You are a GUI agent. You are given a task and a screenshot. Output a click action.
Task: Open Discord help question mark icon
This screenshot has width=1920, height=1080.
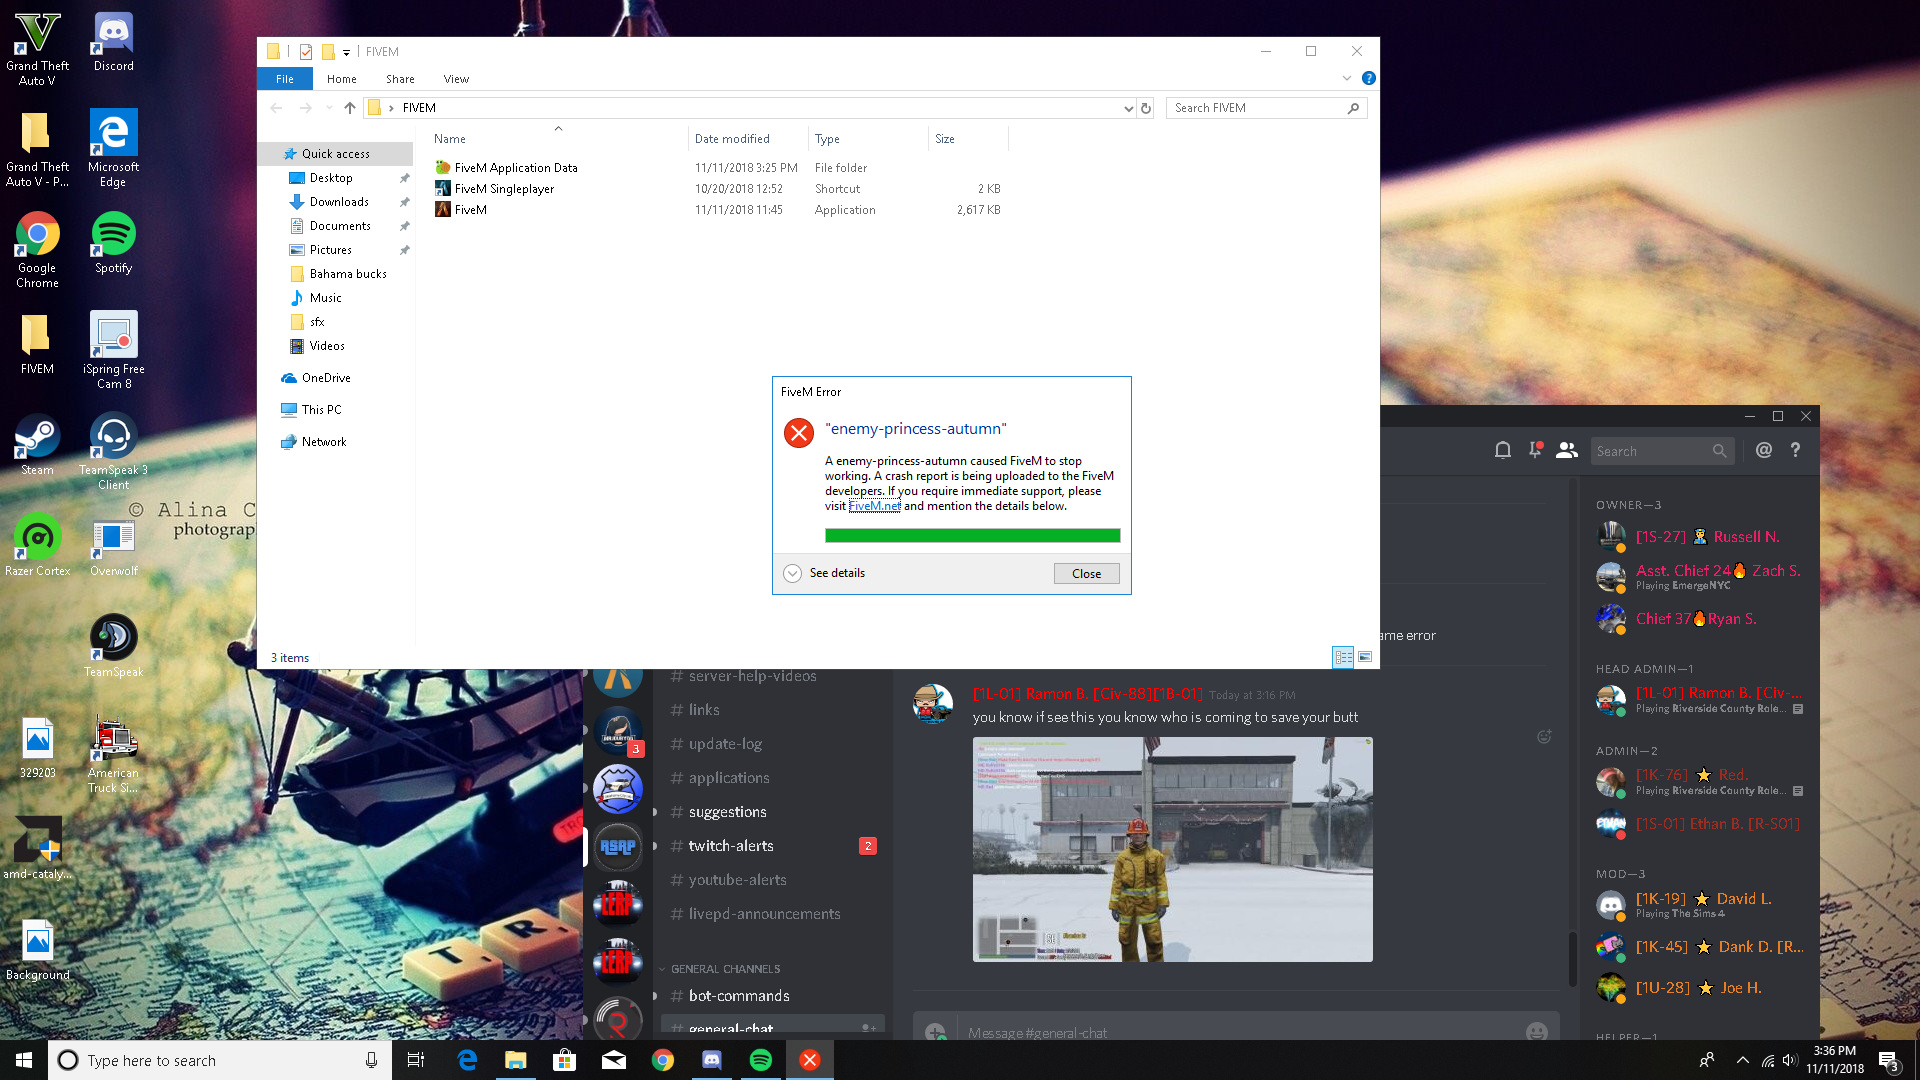1796,451
